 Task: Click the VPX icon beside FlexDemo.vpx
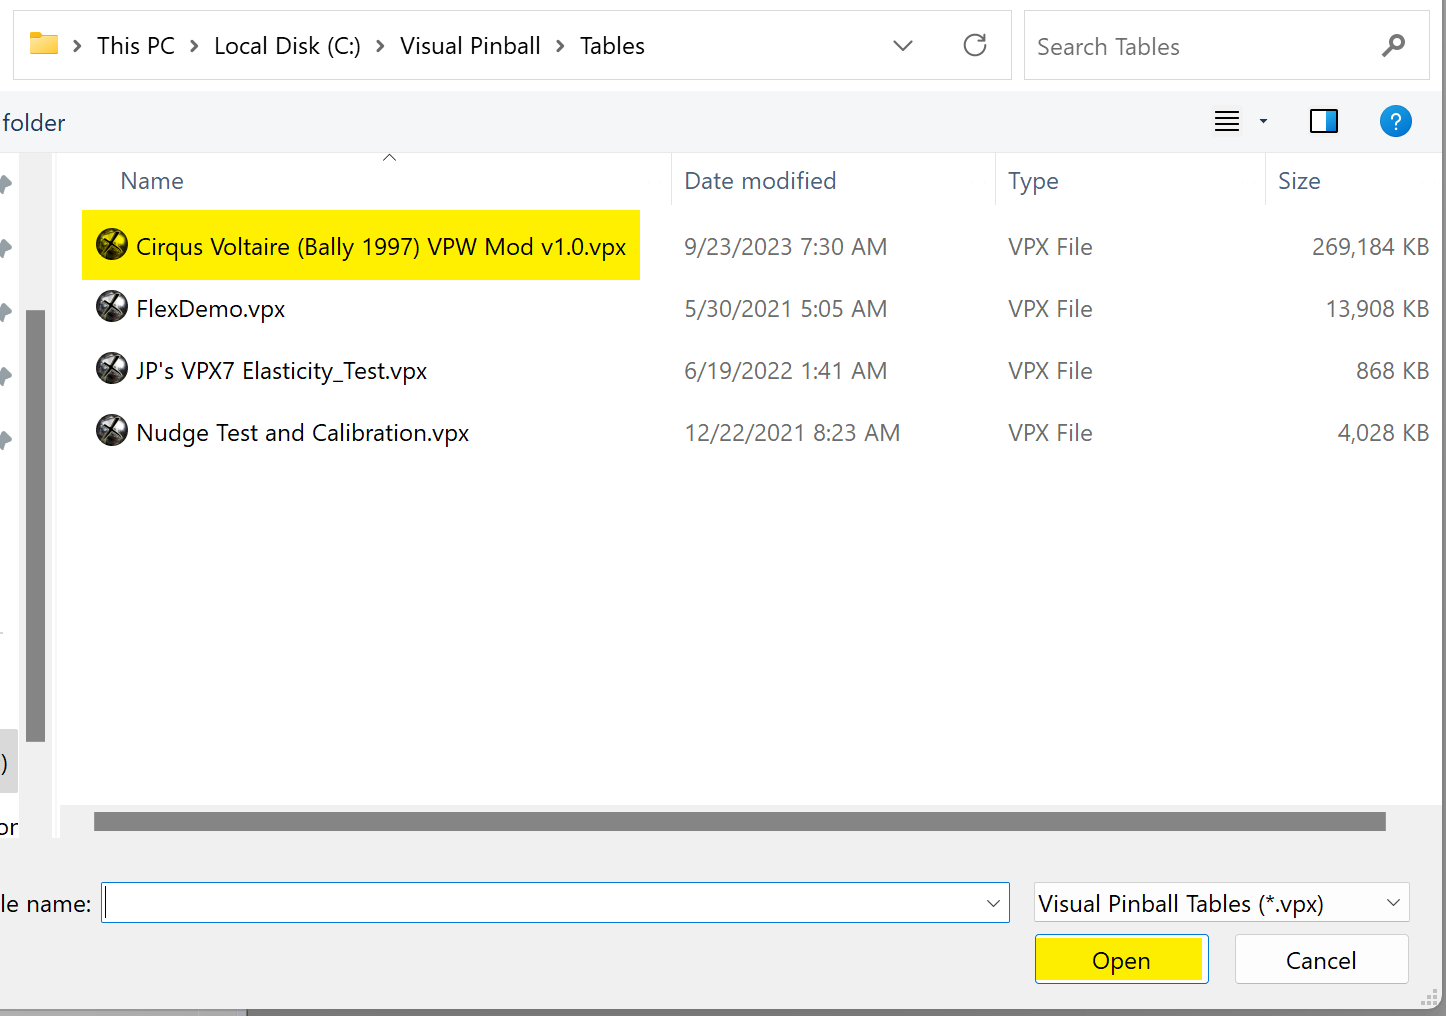click(112, 306)
